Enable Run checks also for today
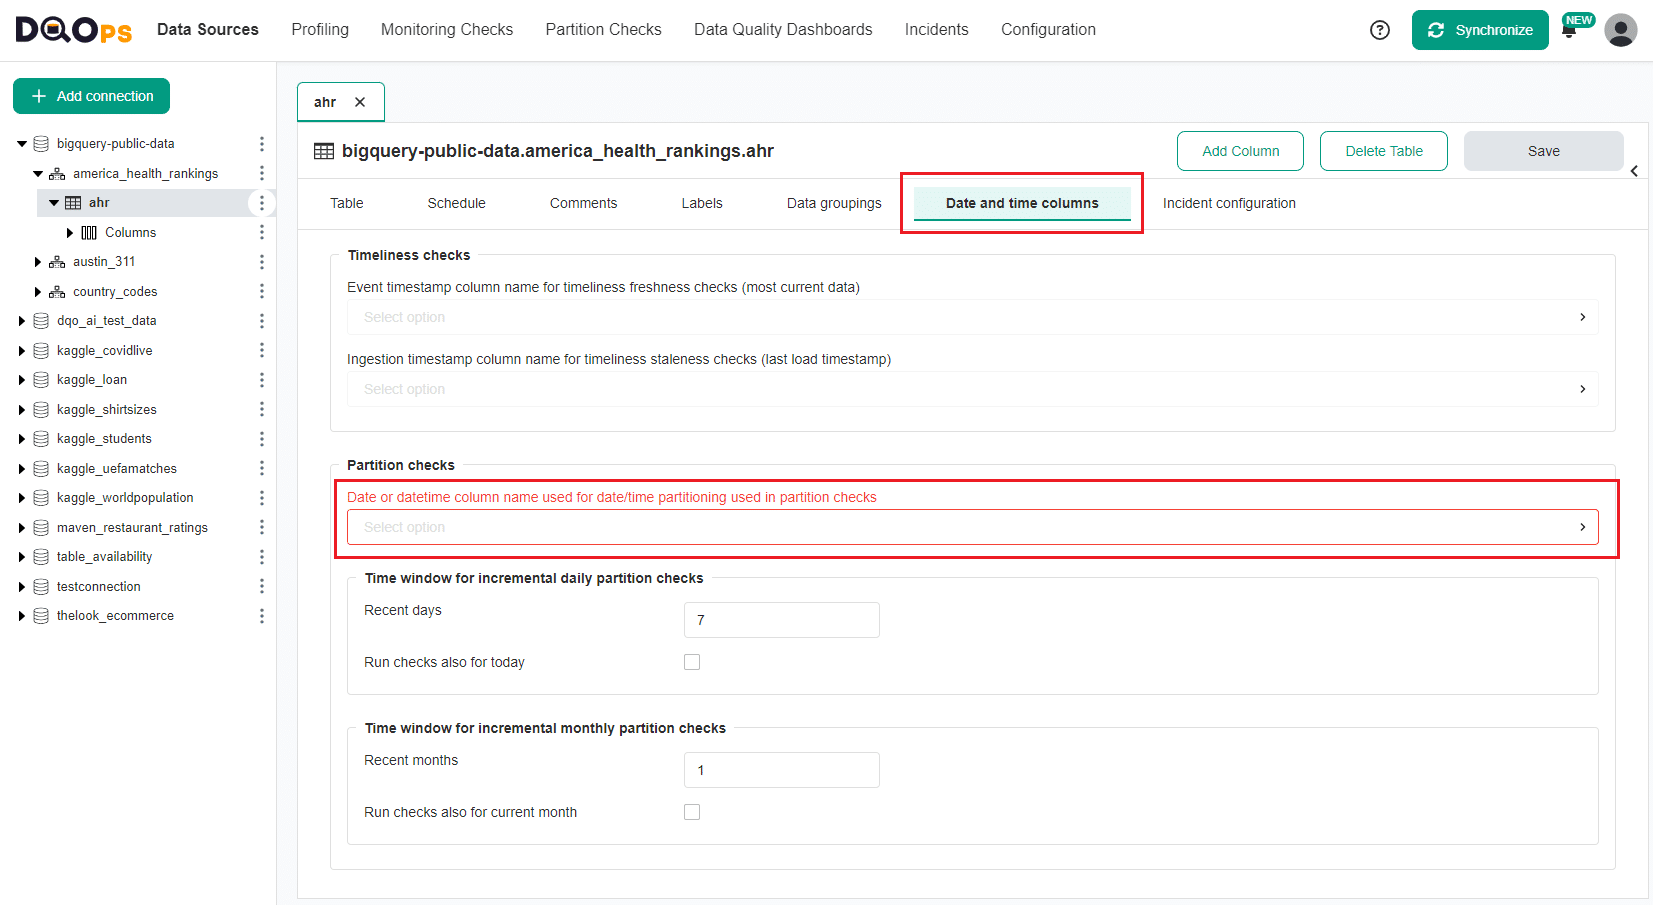 [x=692, y=661]
